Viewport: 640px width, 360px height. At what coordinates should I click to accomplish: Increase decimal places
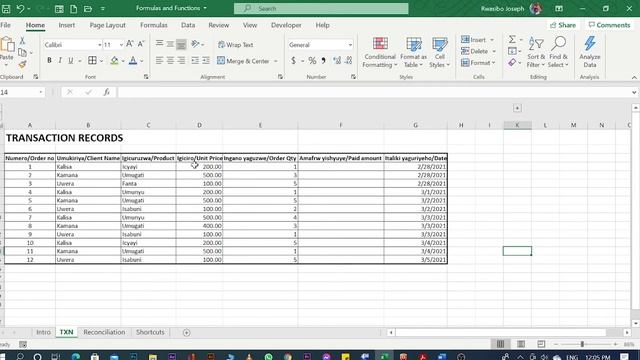point(337,61)
